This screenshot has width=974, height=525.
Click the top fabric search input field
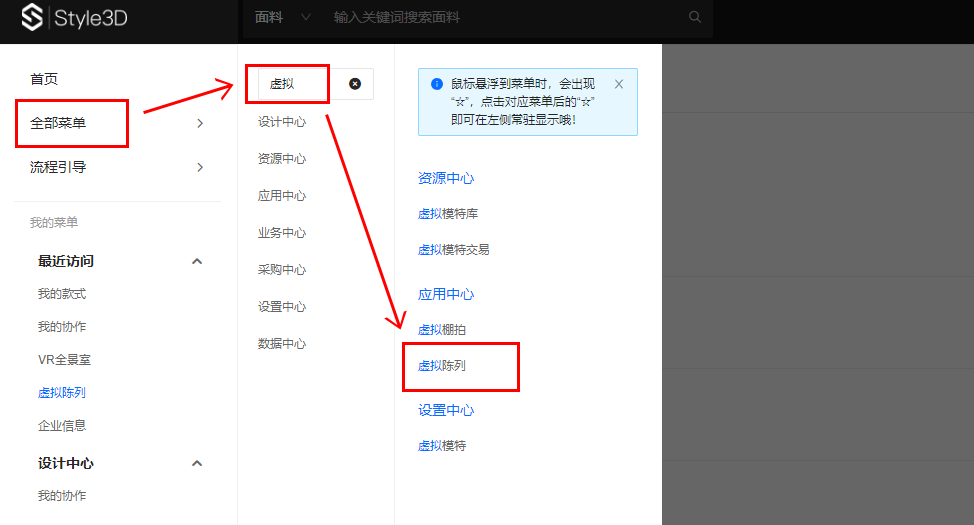pos(500,17)
